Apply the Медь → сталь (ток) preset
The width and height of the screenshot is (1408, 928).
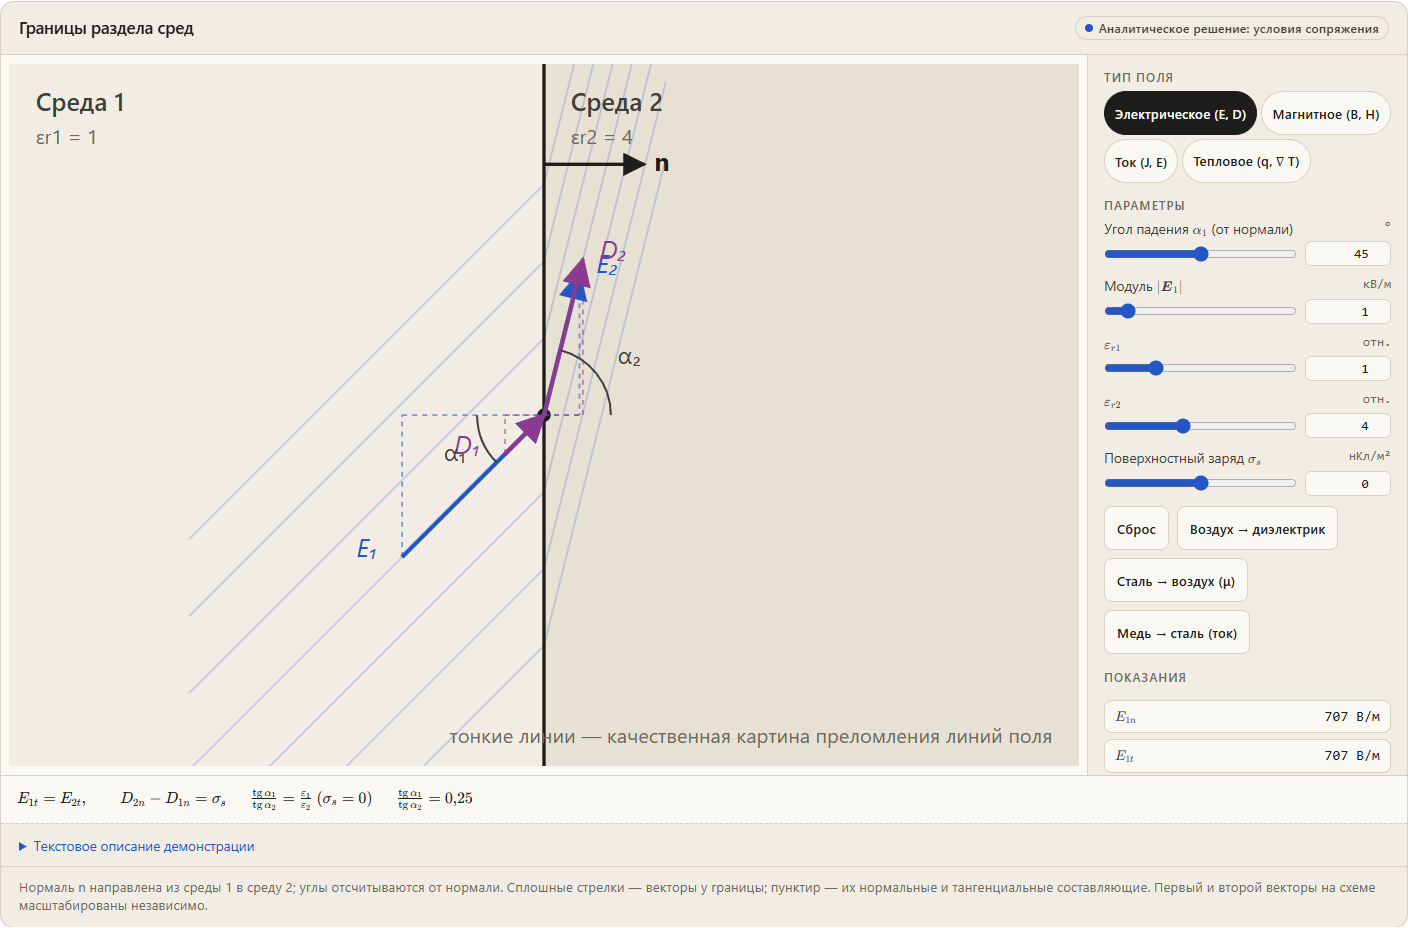(1177, 633)
